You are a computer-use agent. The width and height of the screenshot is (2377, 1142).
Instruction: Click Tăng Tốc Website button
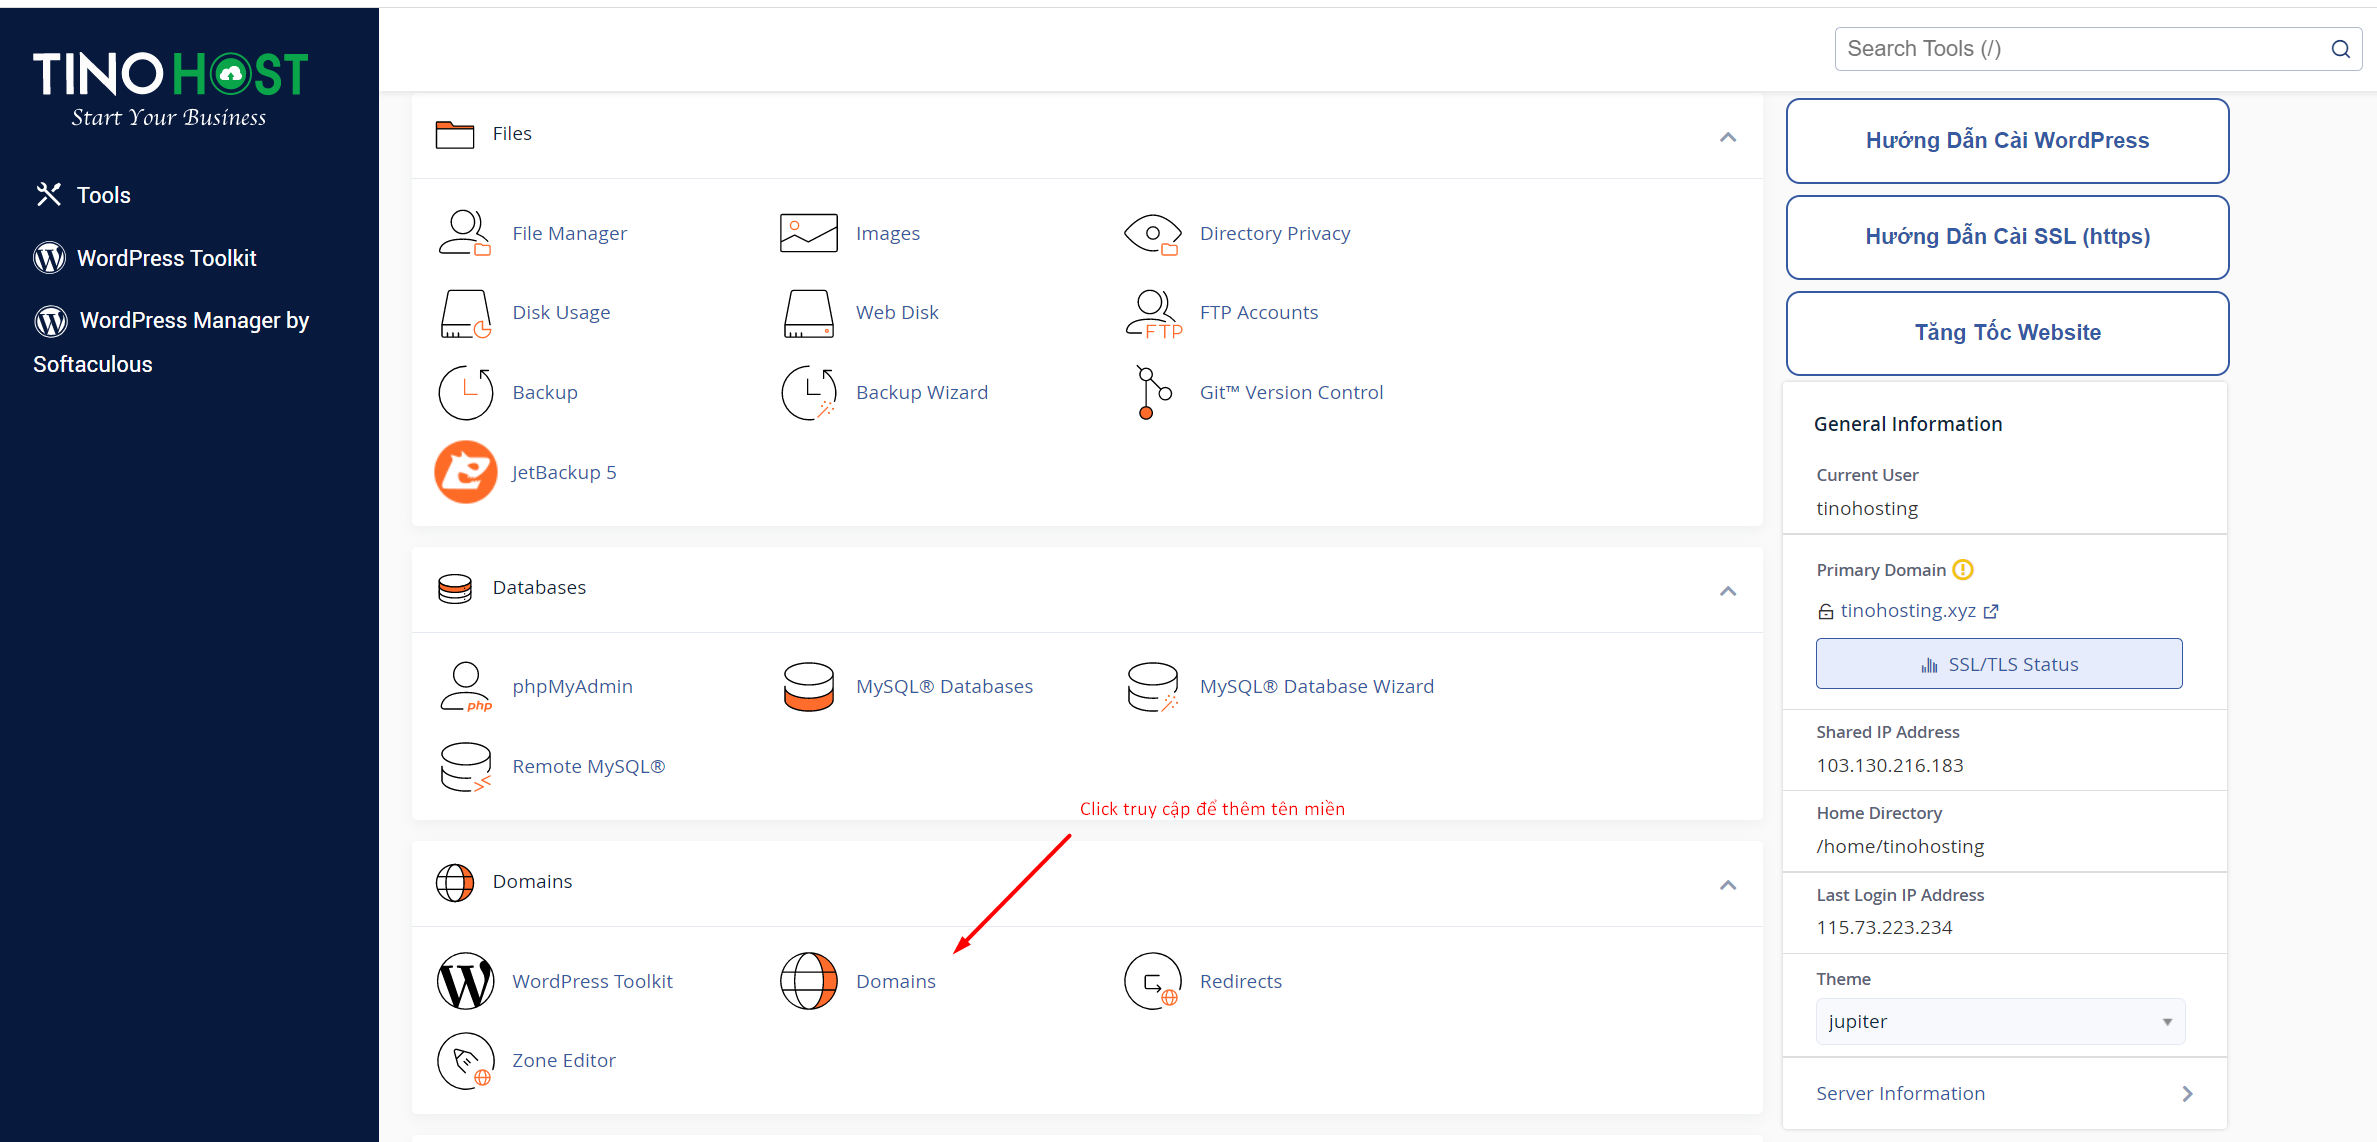pyautogui.click(x=2007, y=333)
